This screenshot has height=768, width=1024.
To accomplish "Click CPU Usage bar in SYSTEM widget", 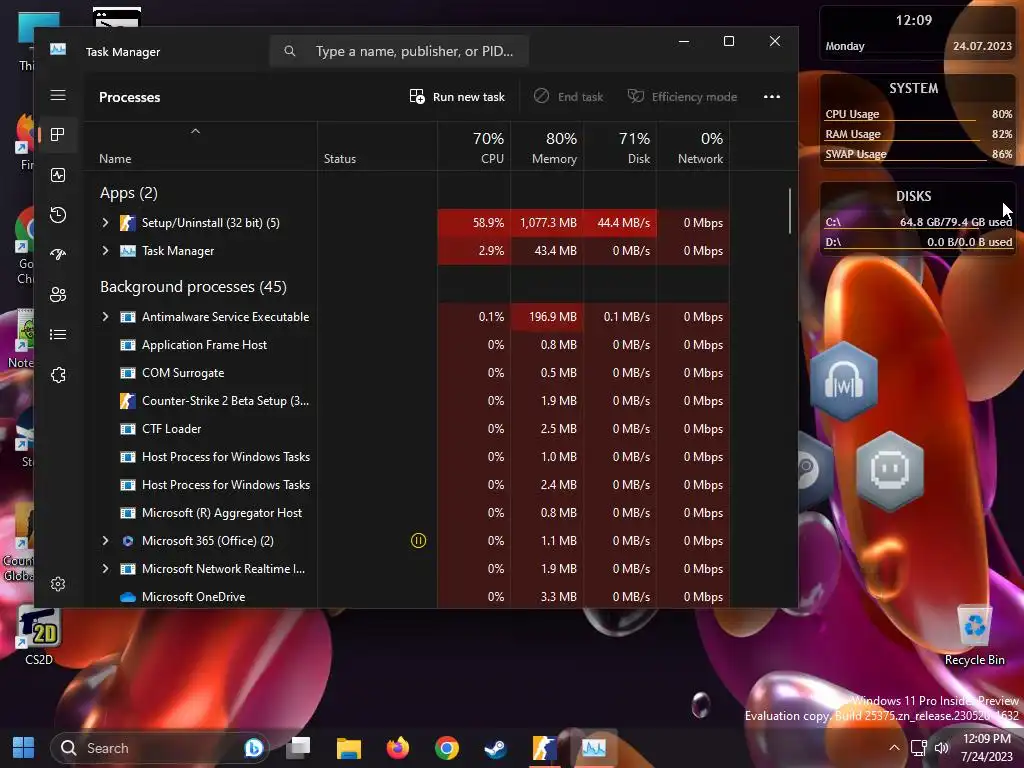I will (x=918, y=114).
